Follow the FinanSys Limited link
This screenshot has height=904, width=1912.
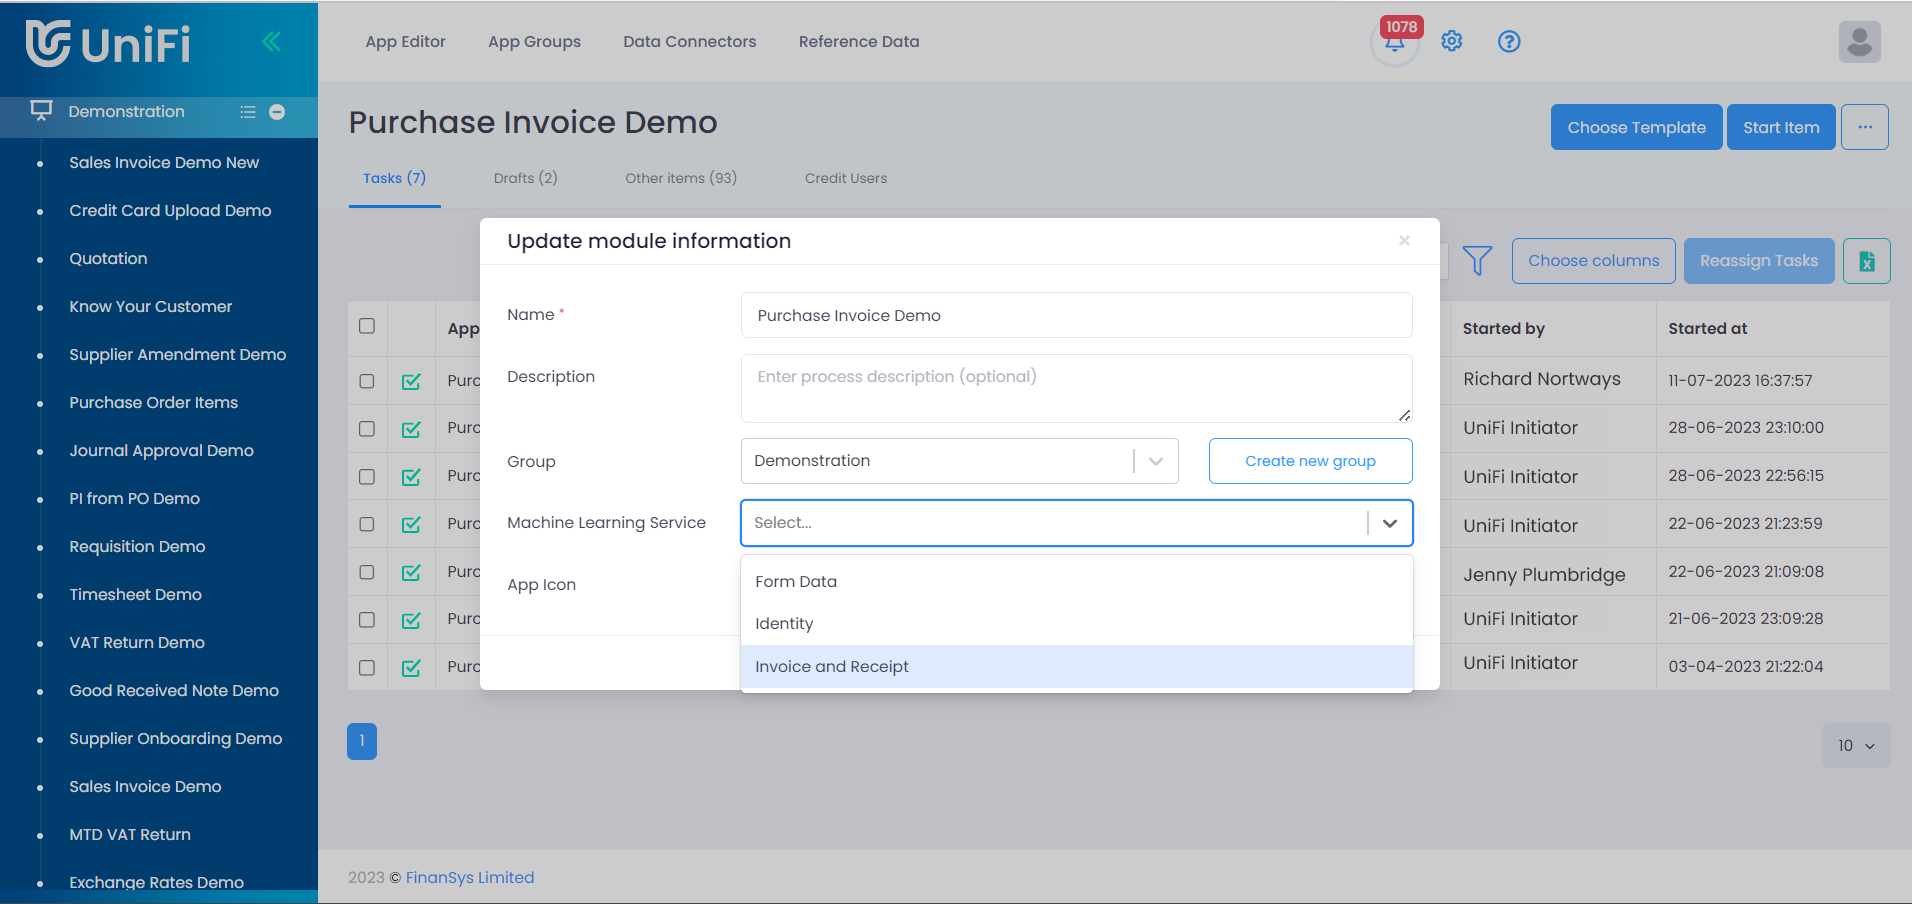[469, 877]
